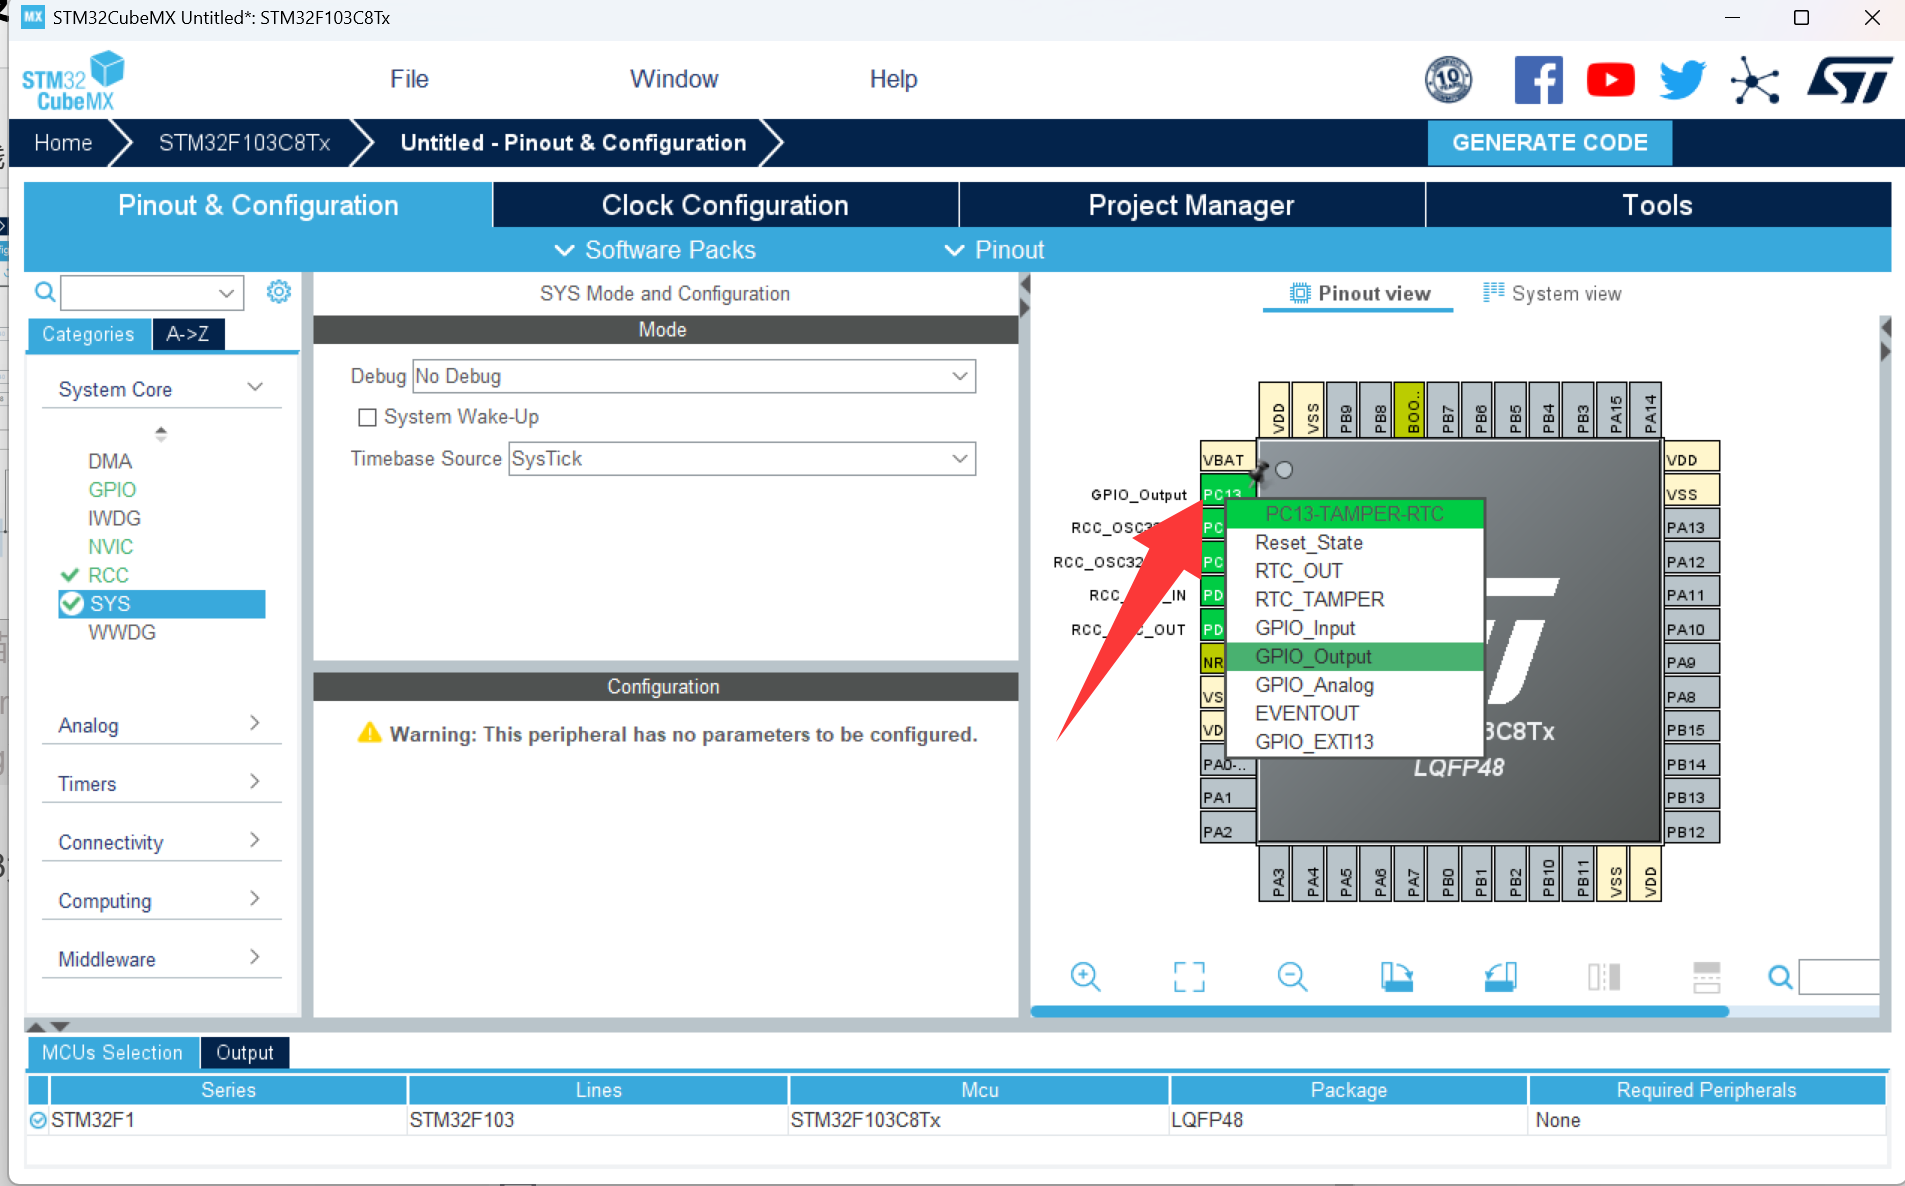
Task: Open the Pinout dropdown menu
Action: click(x=995, y=250)
